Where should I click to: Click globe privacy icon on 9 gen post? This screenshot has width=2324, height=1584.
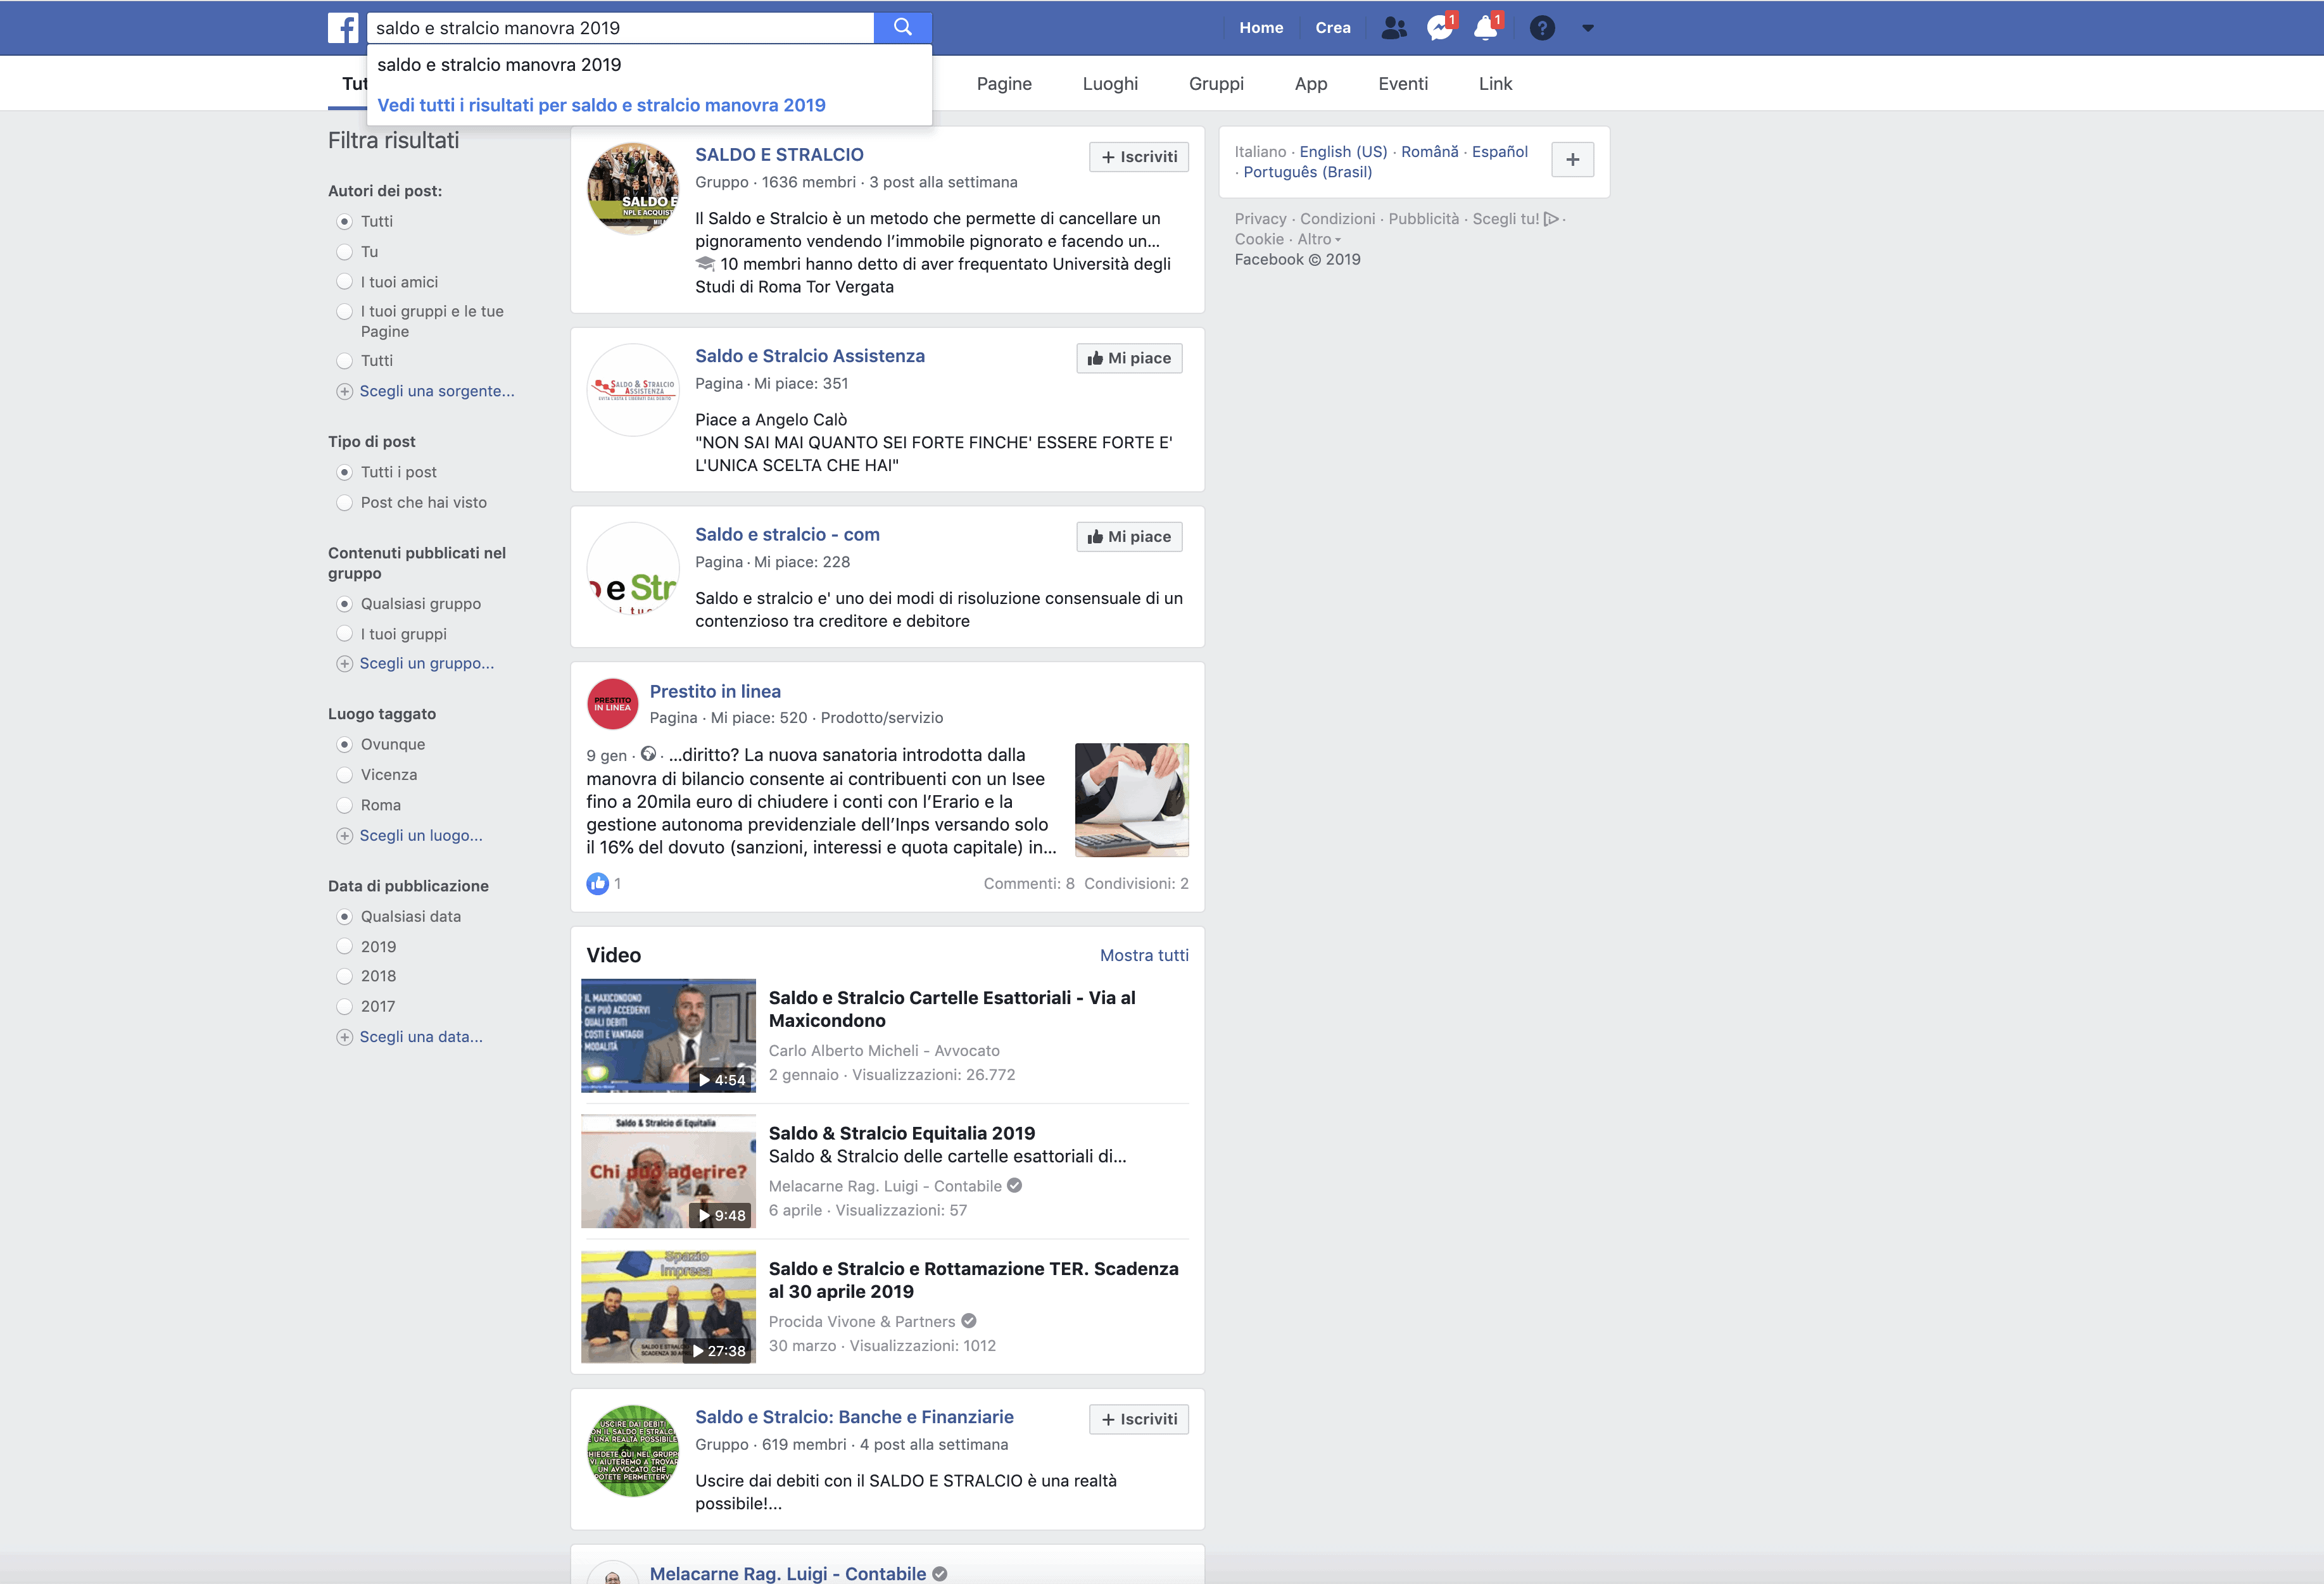pyautogui.click(x=648, y=754)
